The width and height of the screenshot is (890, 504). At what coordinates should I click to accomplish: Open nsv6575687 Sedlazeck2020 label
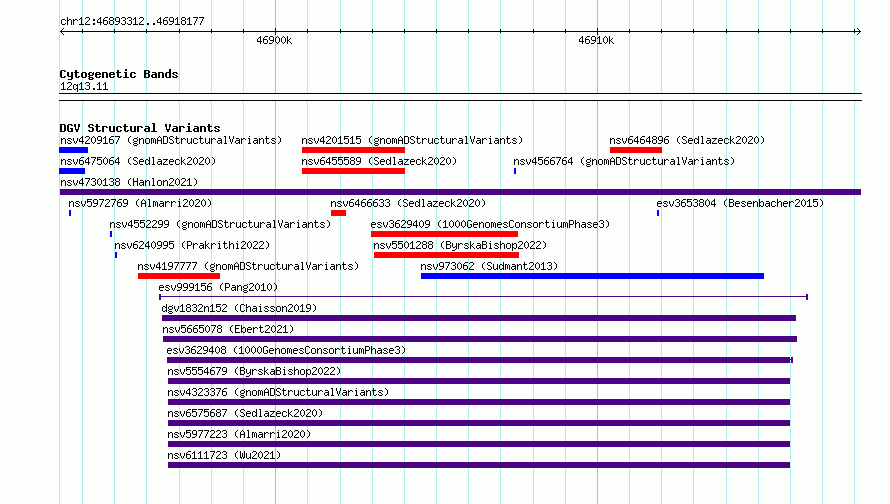coord(245,413)
